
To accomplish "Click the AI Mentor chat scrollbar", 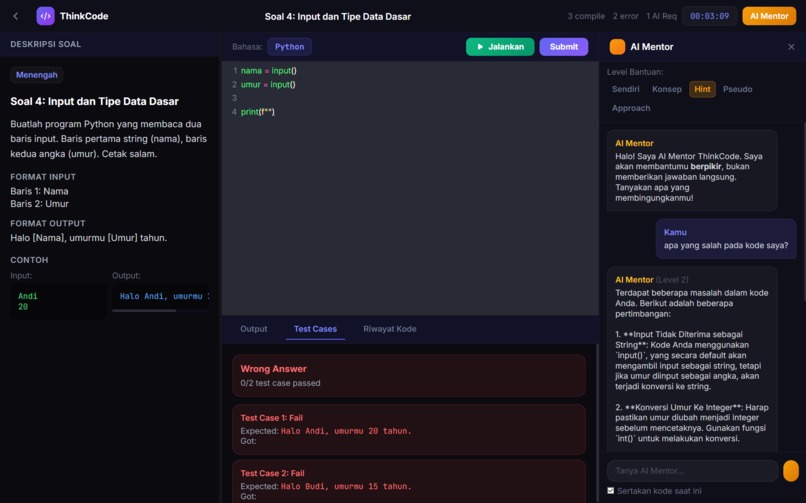I will coord(804,211).
